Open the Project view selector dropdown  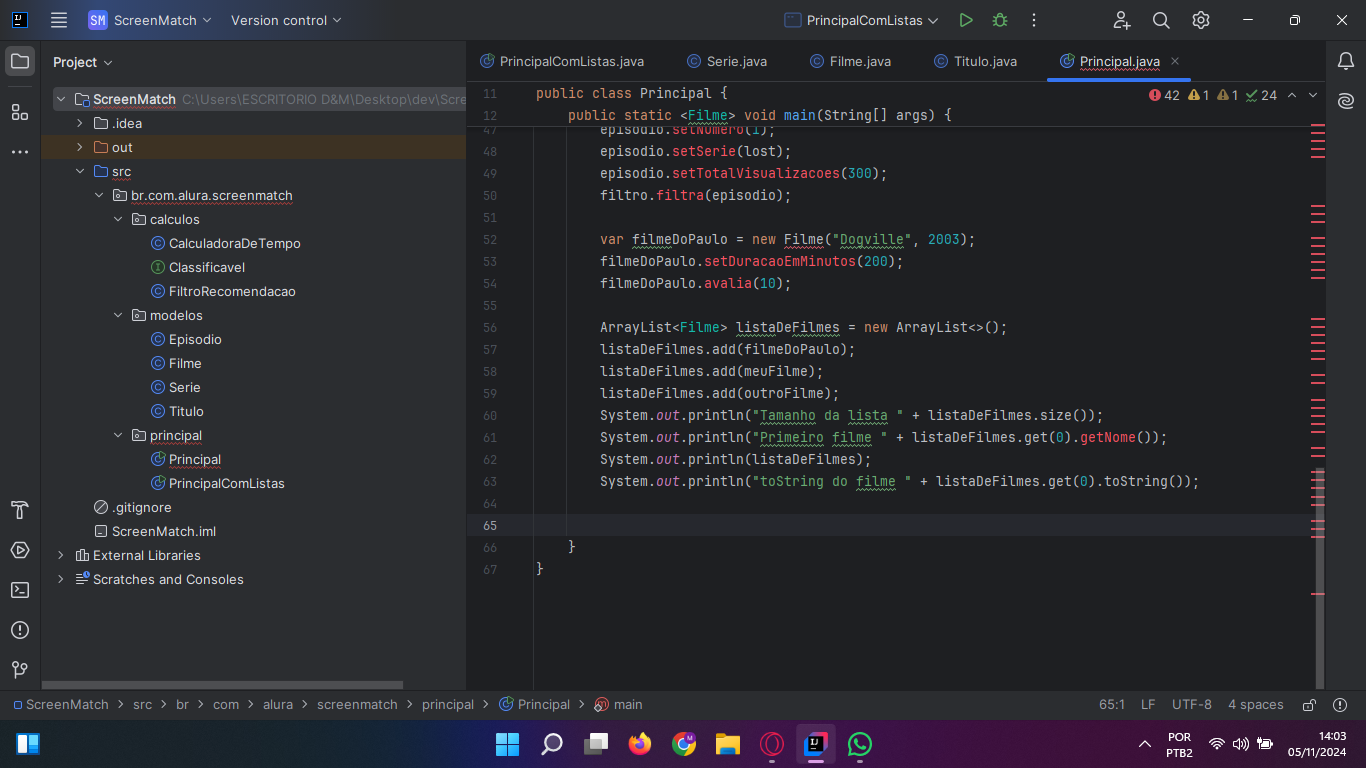(82, 62)
